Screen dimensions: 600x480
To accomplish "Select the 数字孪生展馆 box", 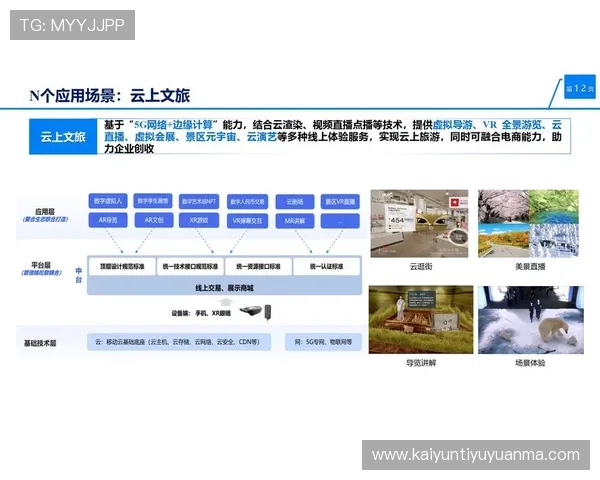I will point(153,201).
